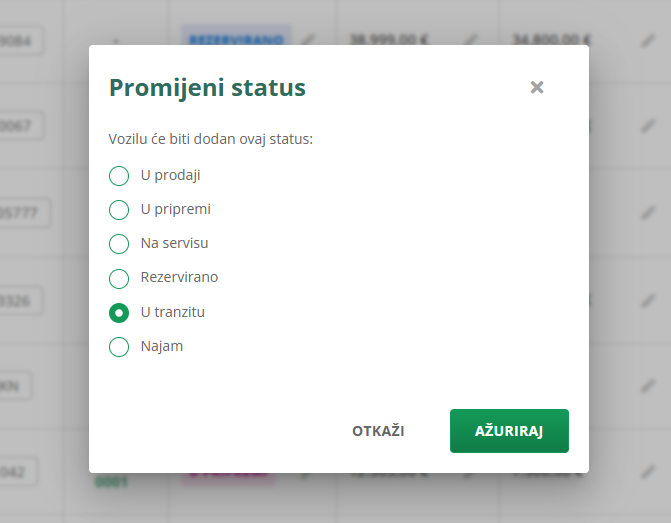671x523 pixels.
Task: Click the green 0001 link text
Action: [111, 483]
